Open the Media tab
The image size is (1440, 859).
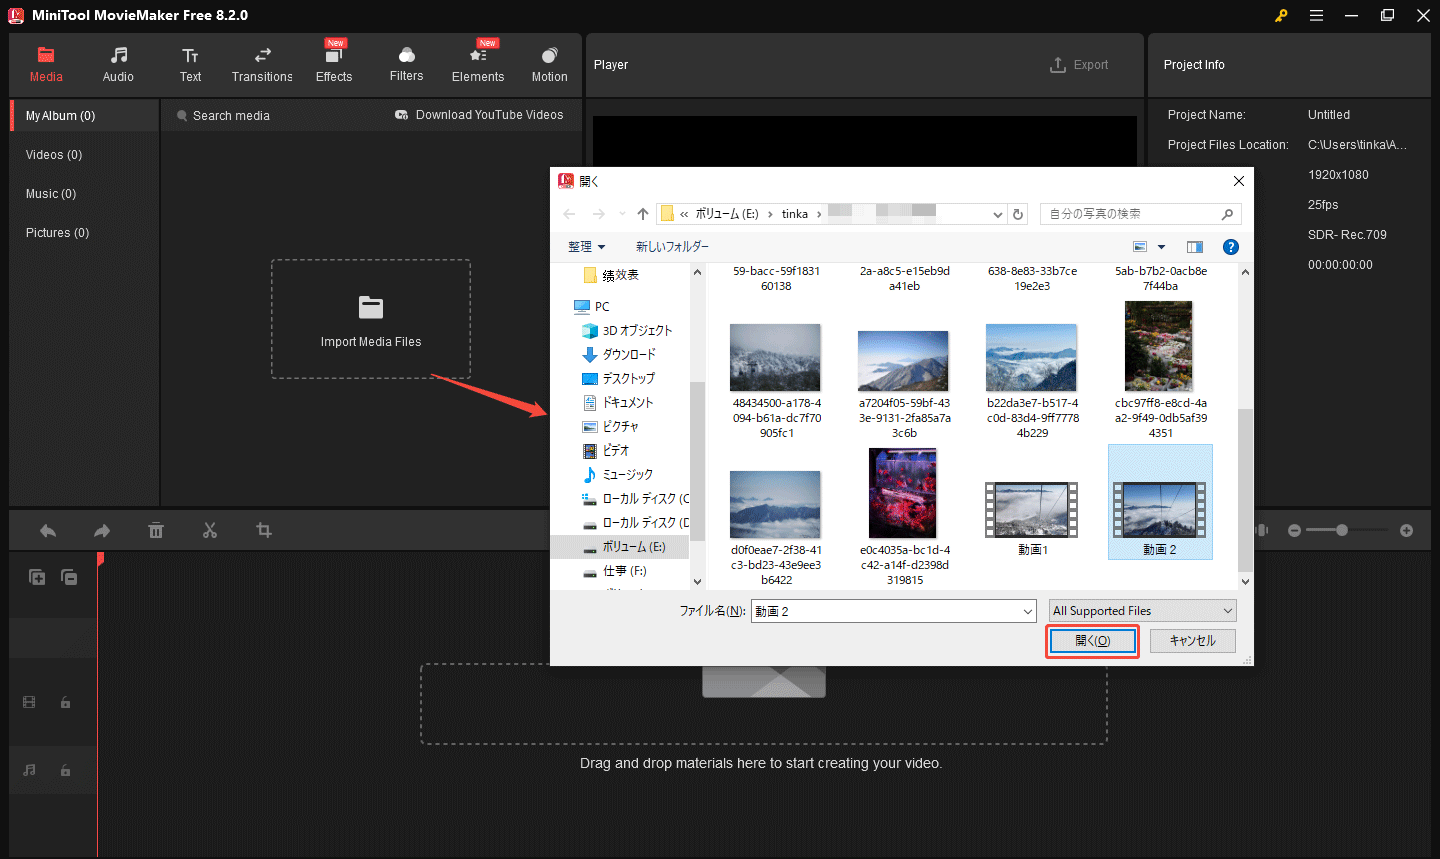point(46,65)
